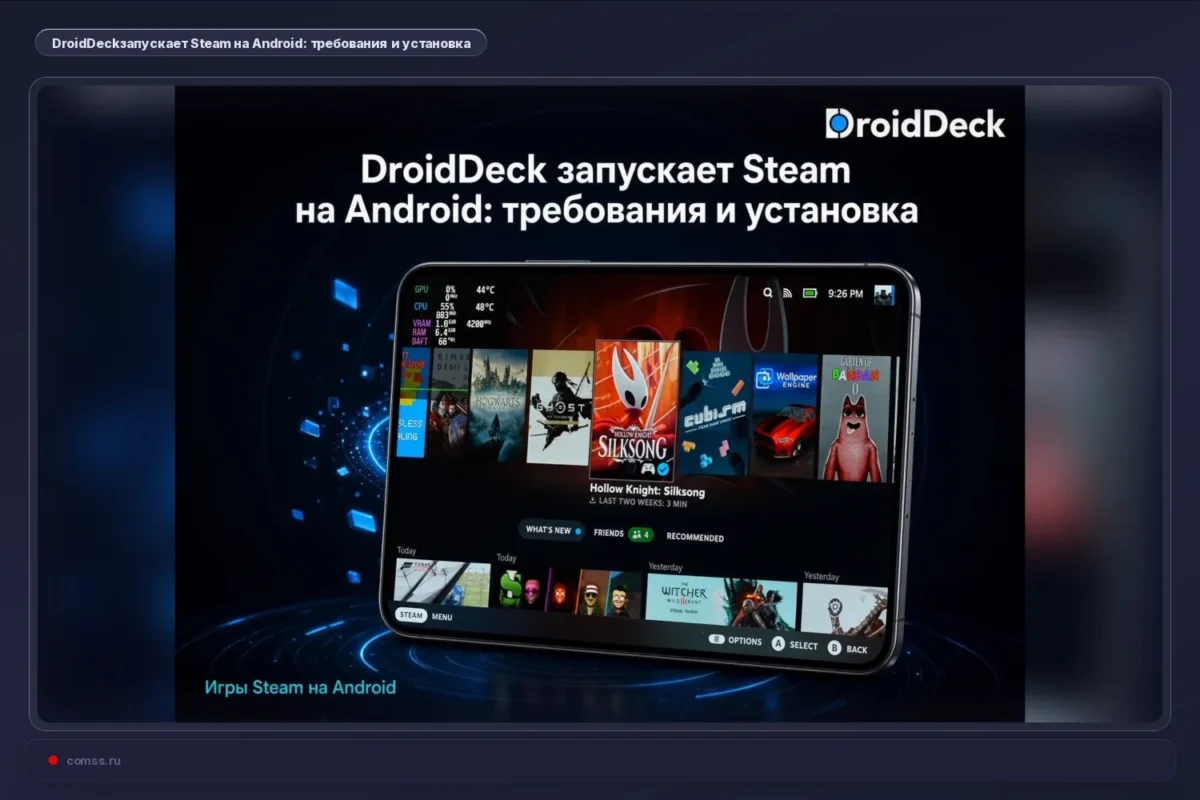Open the Witcher news card from Yesterday
The height and width of the screenshot is (800, 1200).
(721, 602)
